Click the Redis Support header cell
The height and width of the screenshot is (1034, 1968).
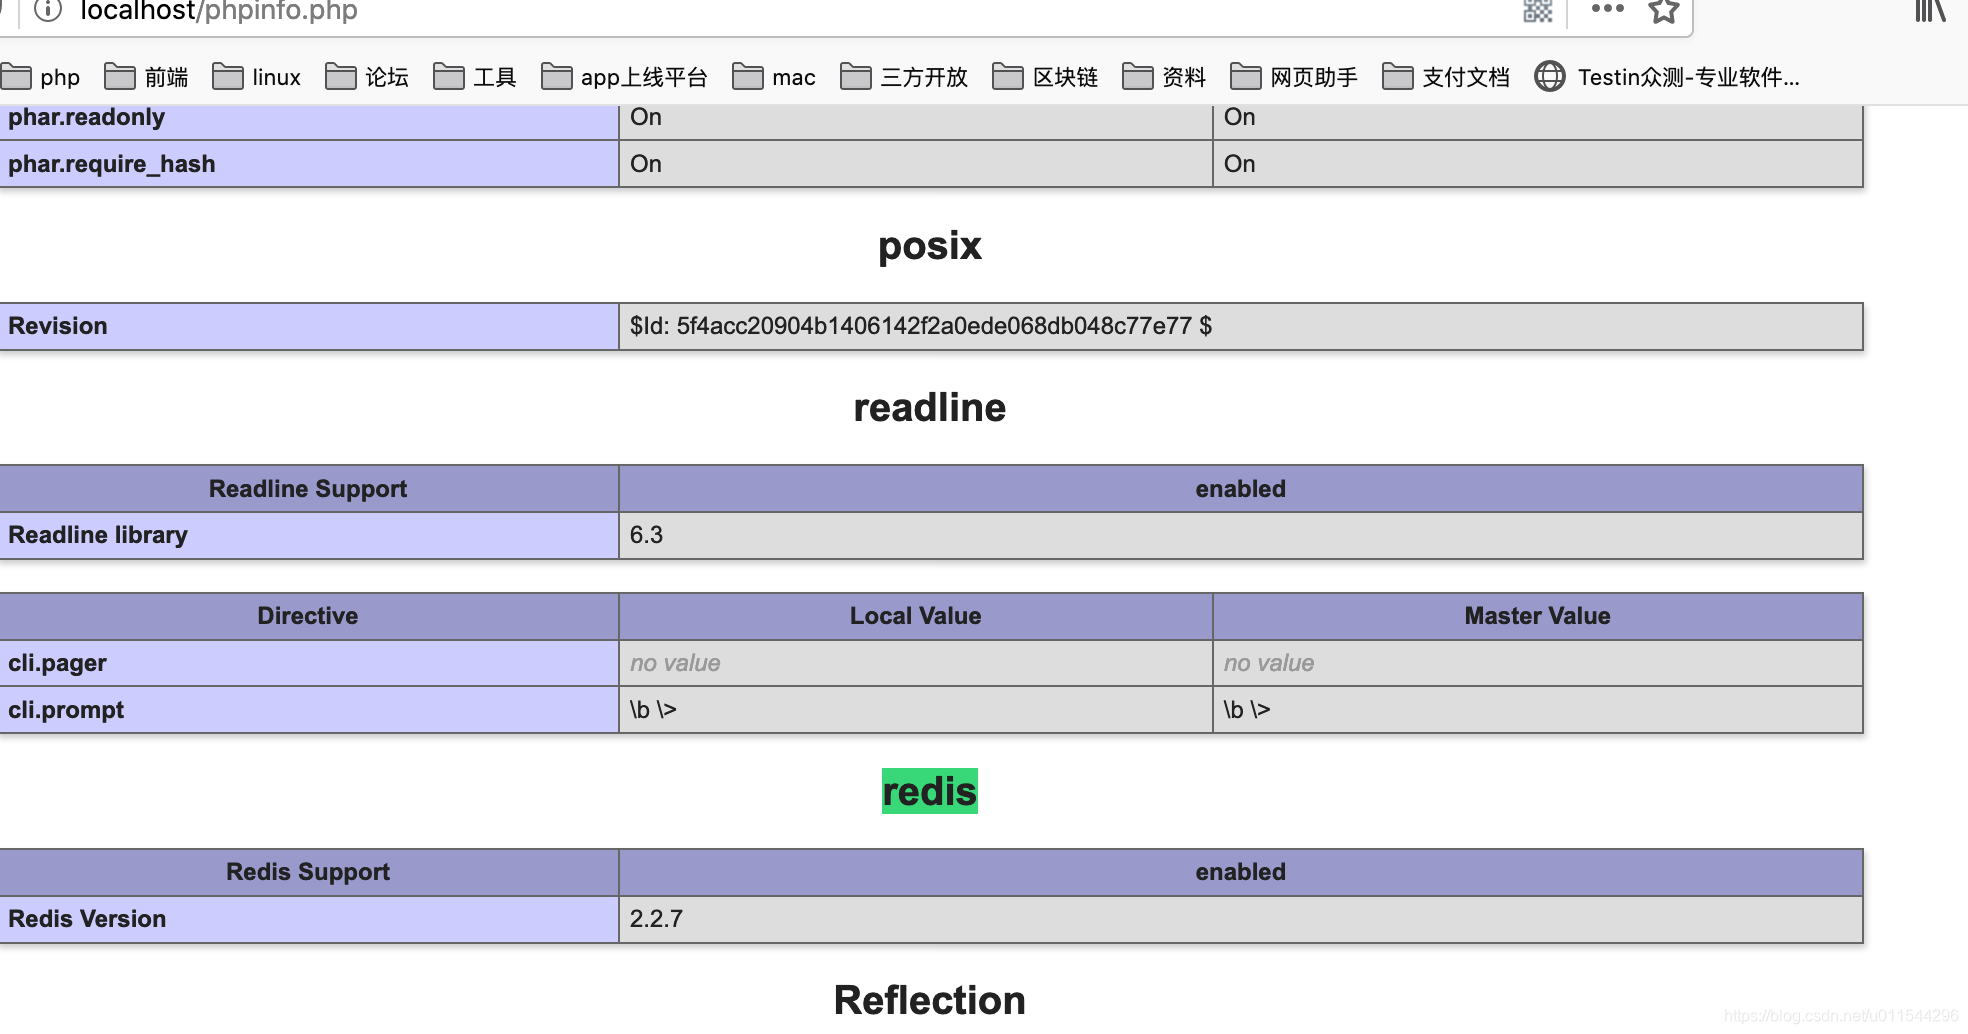(x=309, y=872)
